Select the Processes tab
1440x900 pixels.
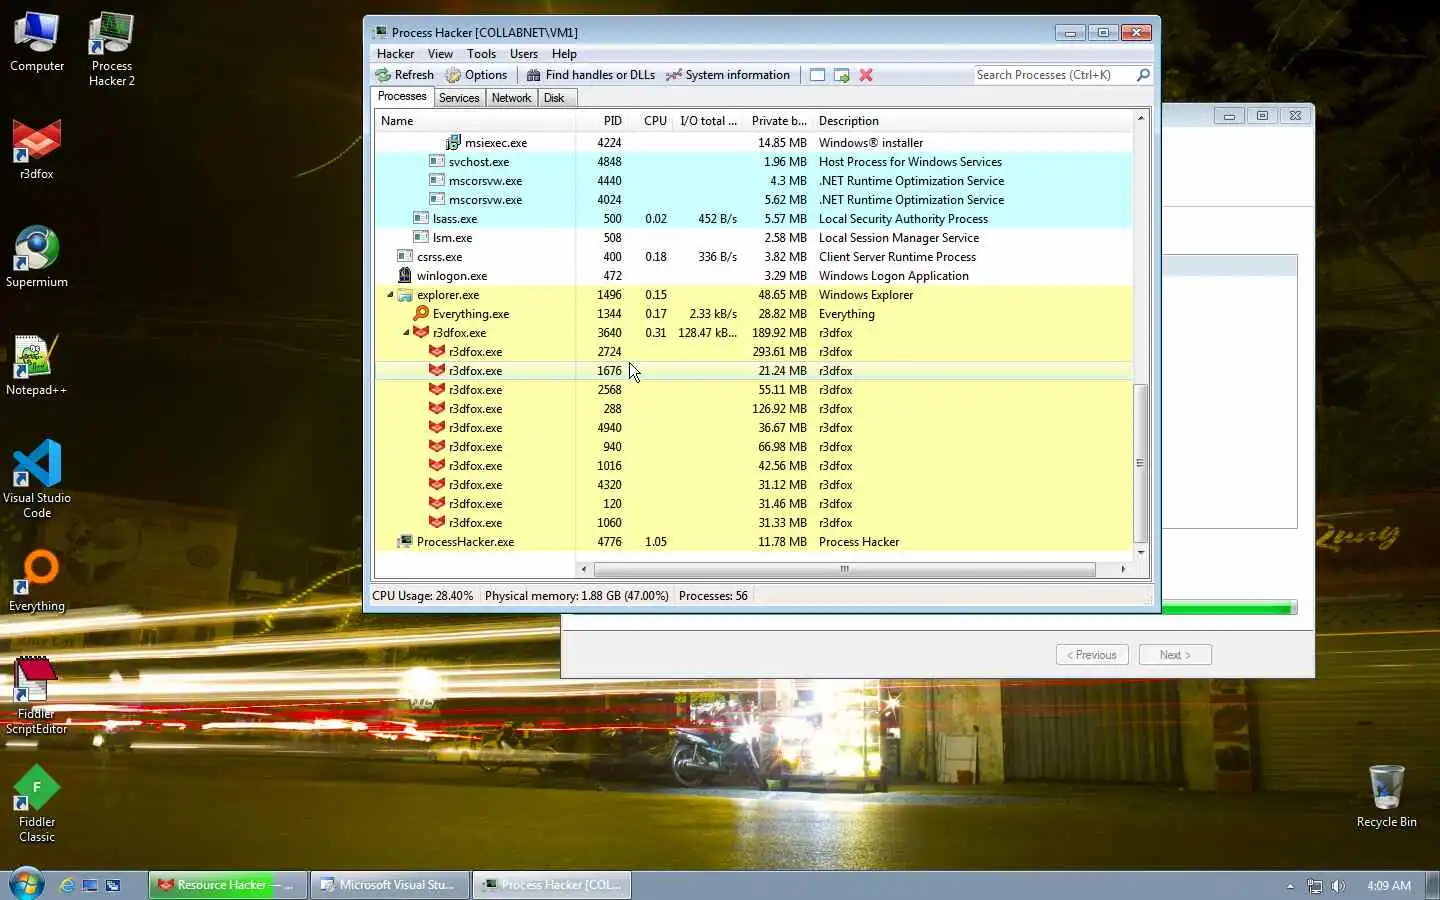click(402, 97)
